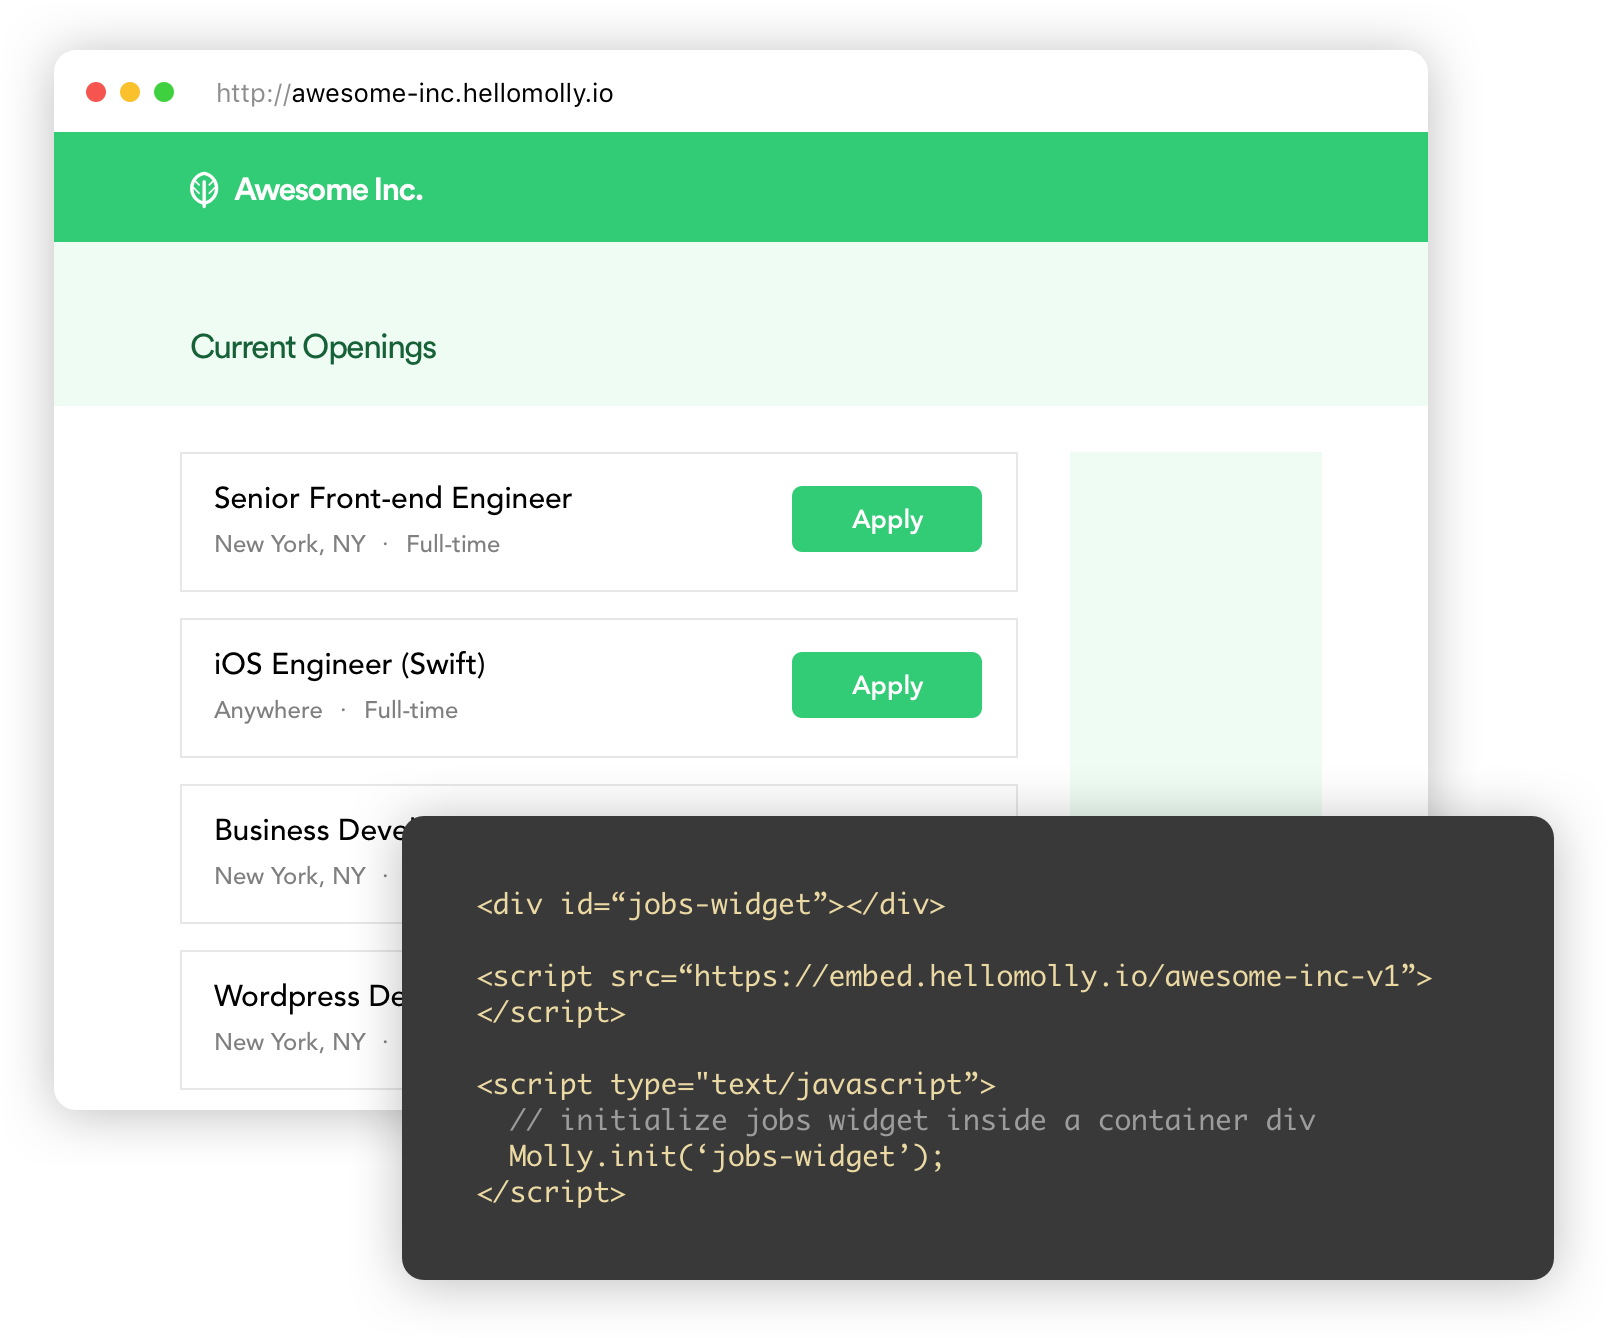Click the light green sidebar panel

click(1196, 634)
